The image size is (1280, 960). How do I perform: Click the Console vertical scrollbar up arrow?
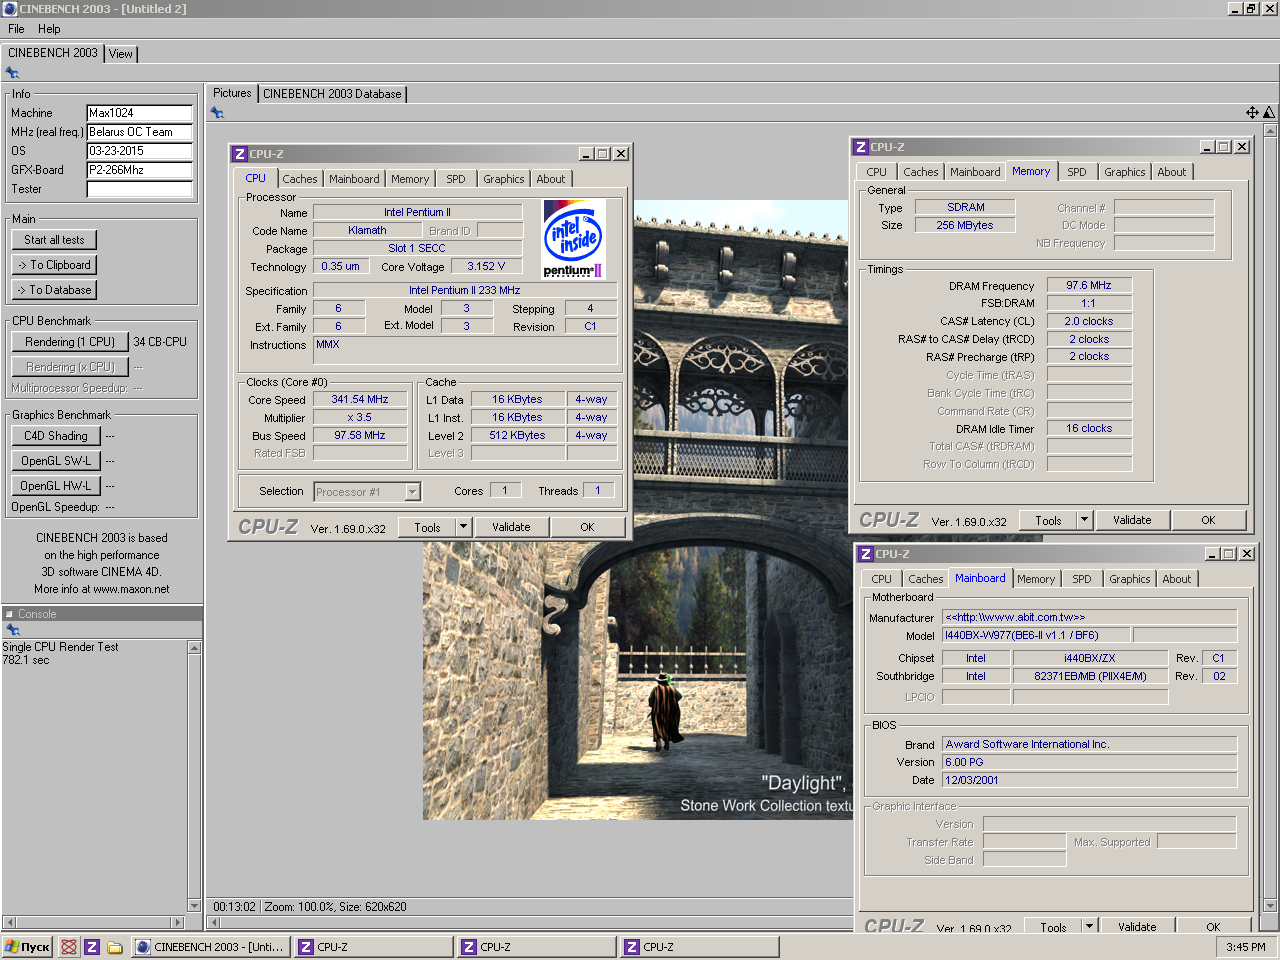[x=194, y=647]
